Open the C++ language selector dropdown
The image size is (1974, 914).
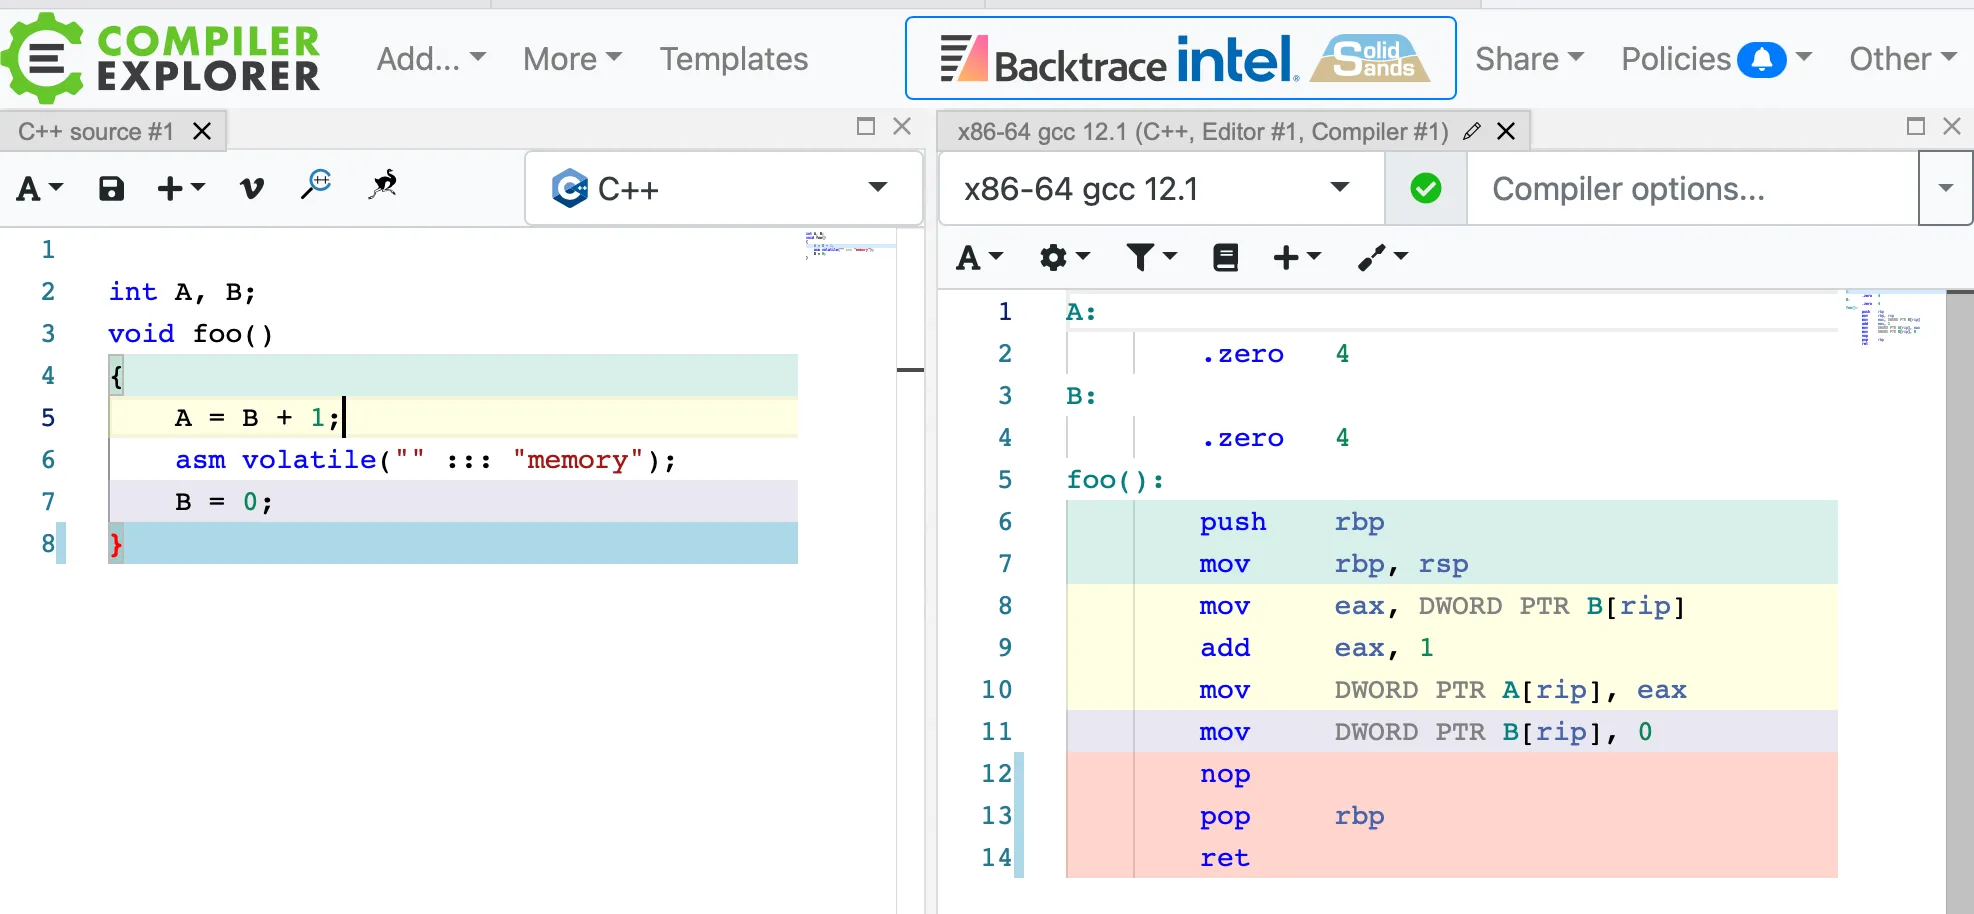723,188
